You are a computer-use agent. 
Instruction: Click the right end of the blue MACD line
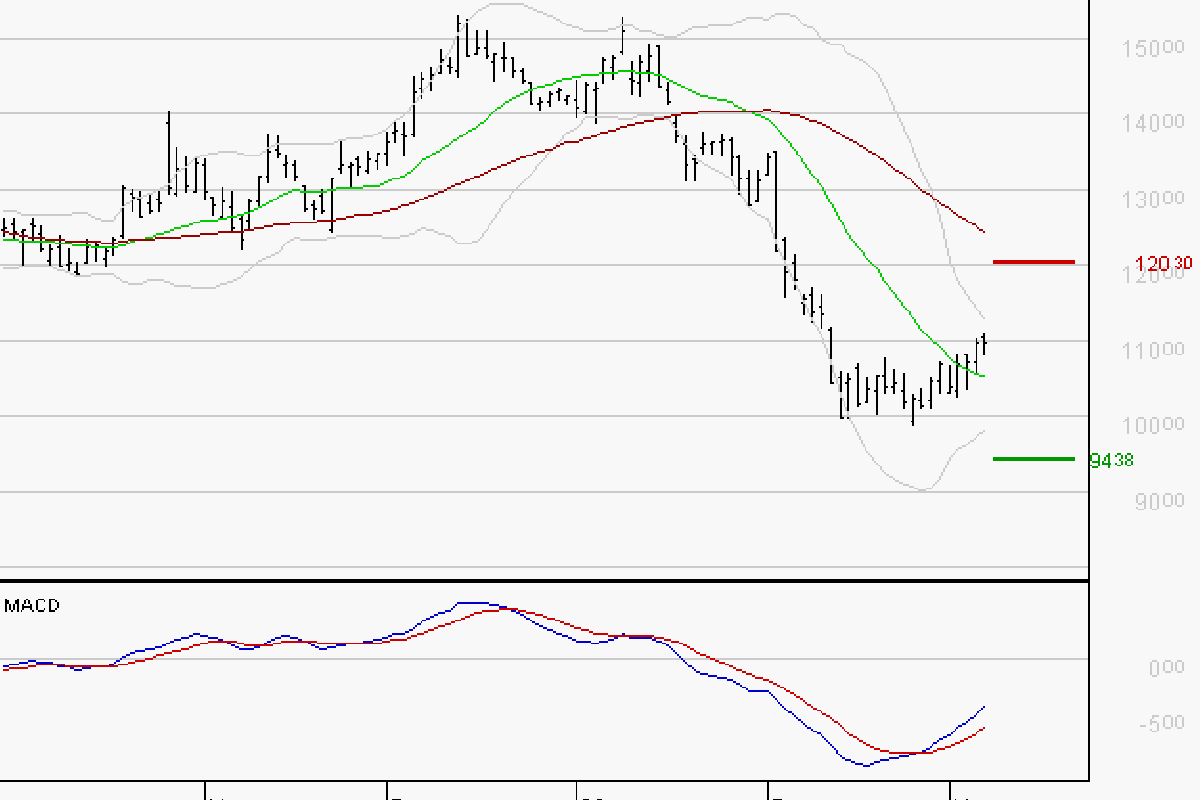click(x=984, y=707)
